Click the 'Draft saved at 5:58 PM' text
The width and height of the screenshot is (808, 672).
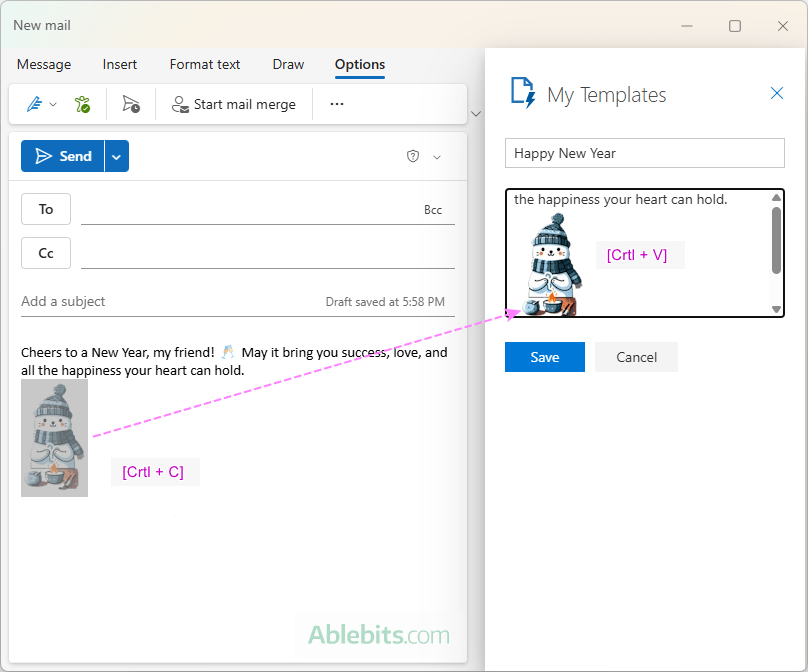coord(385,302)
